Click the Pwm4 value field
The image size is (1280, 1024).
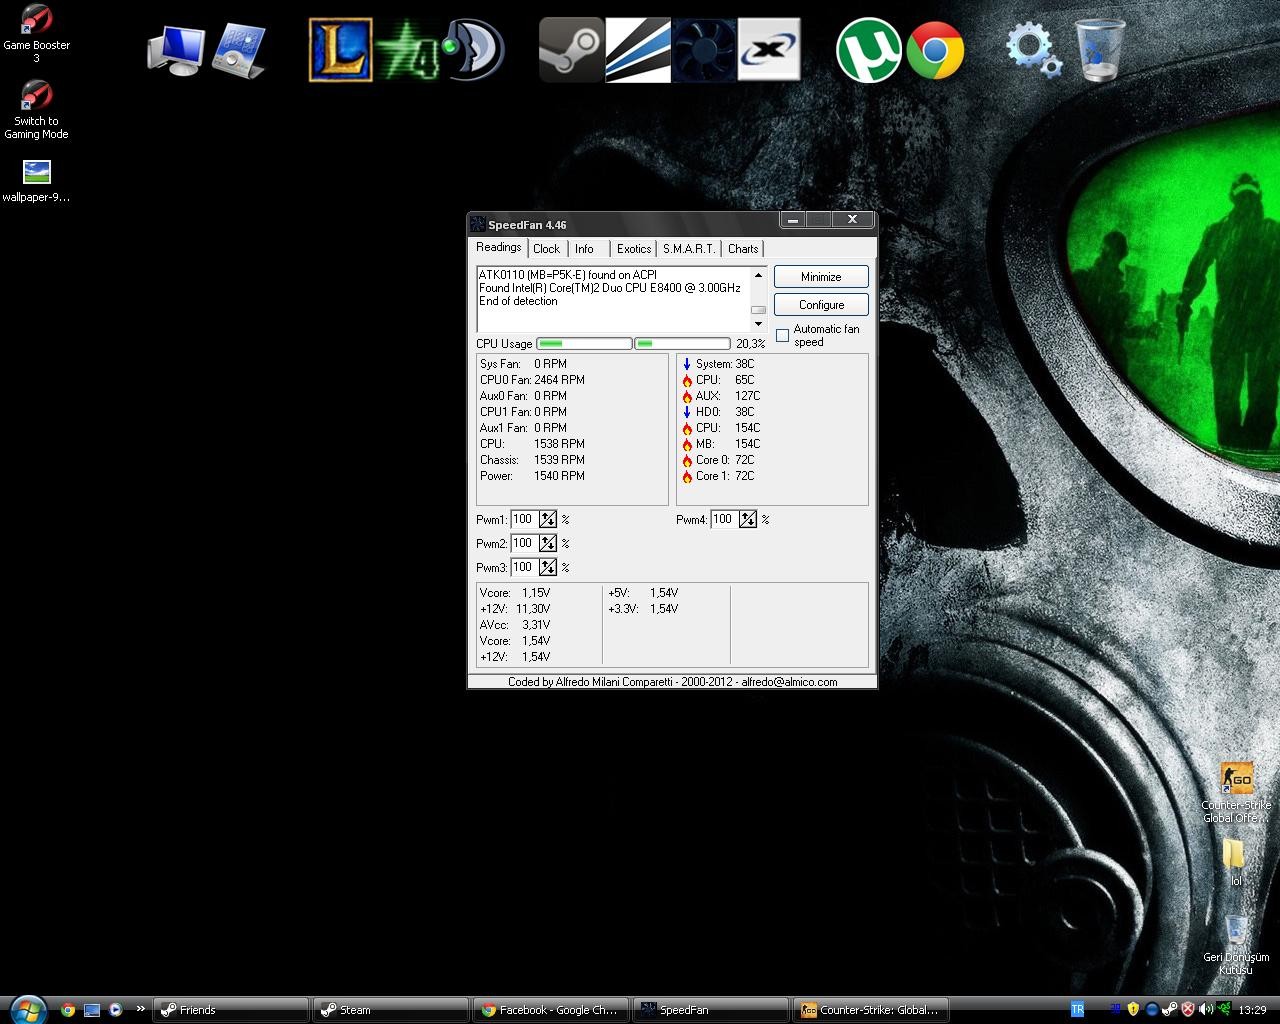(x=724, y=519)
